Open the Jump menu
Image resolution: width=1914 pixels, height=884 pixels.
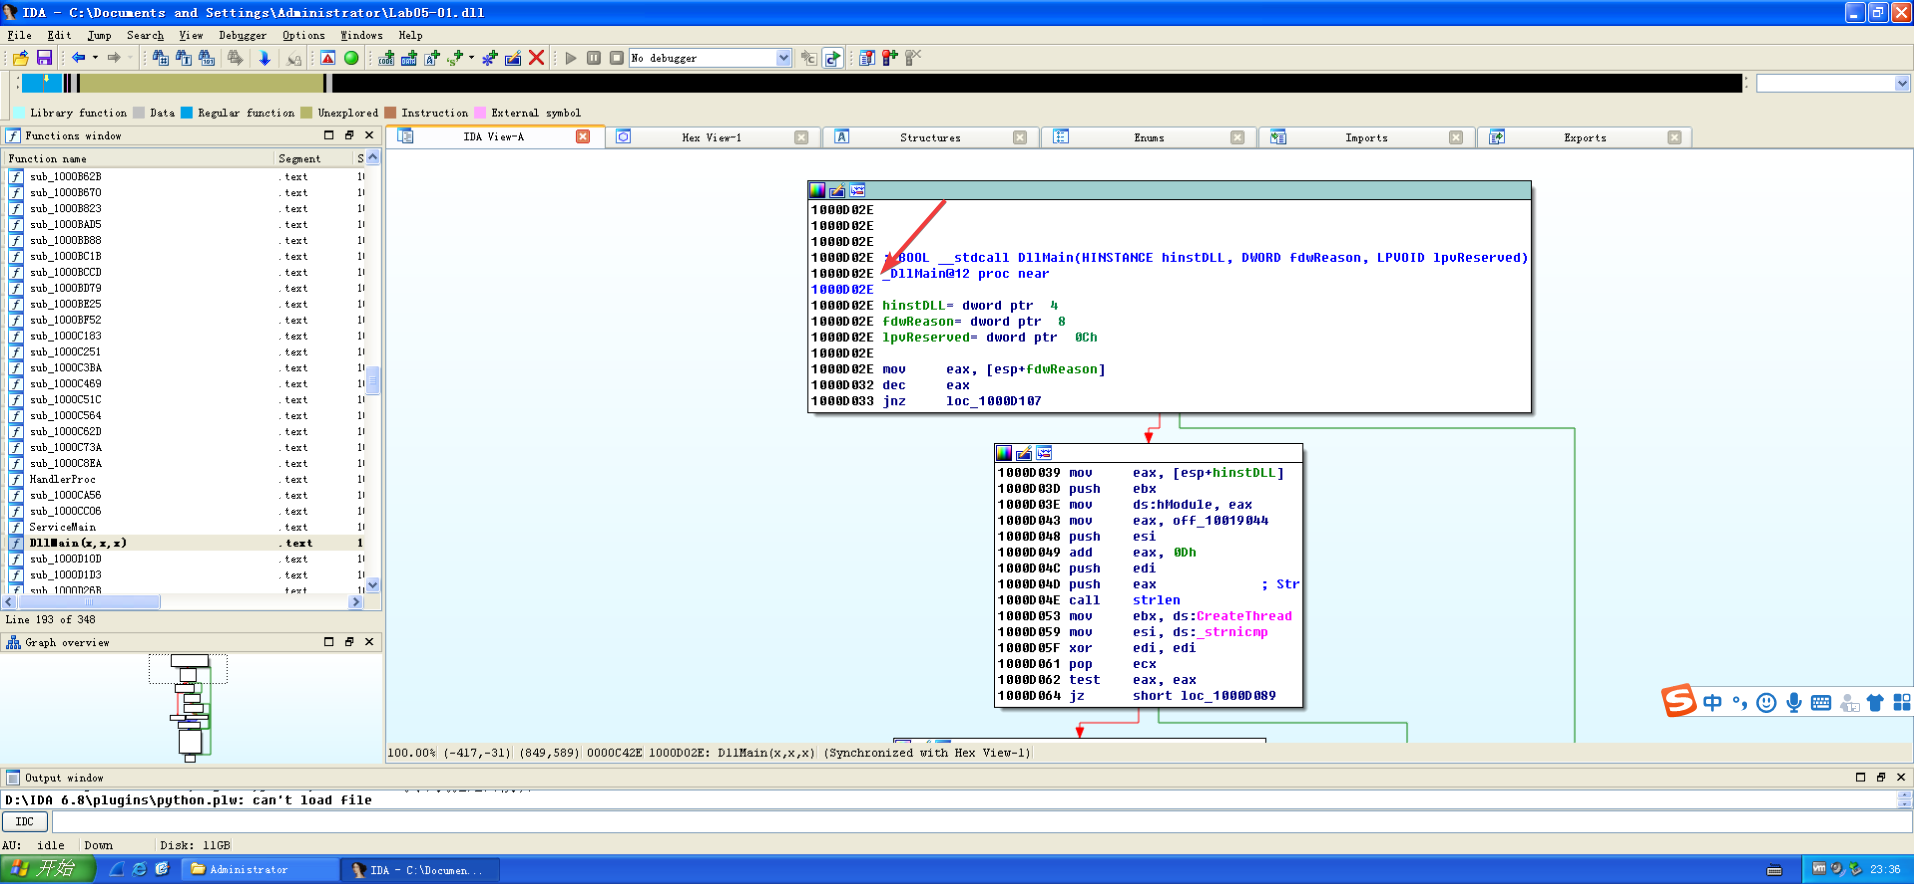tap(100, 35)
